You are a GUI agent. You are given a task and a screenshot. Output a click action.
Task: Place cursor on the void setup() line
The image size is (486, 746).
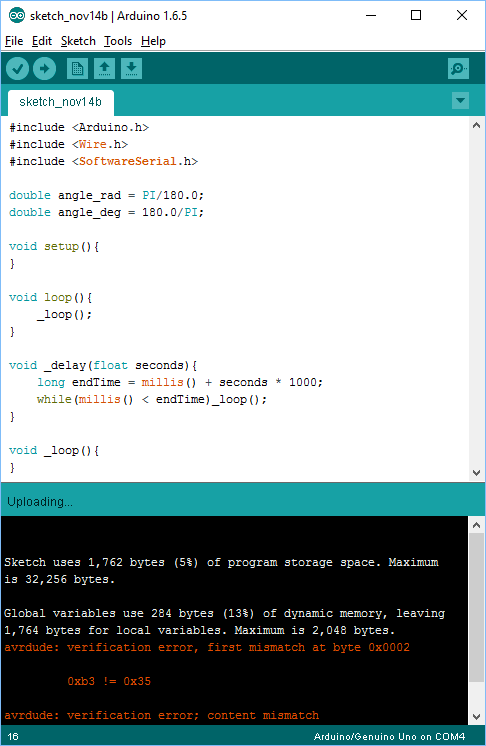click(54, 246)
